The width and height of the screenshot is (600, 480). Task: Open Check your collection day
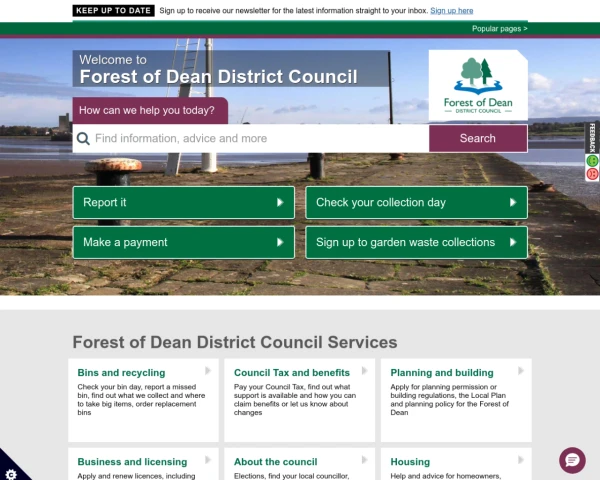click(416, 202)
